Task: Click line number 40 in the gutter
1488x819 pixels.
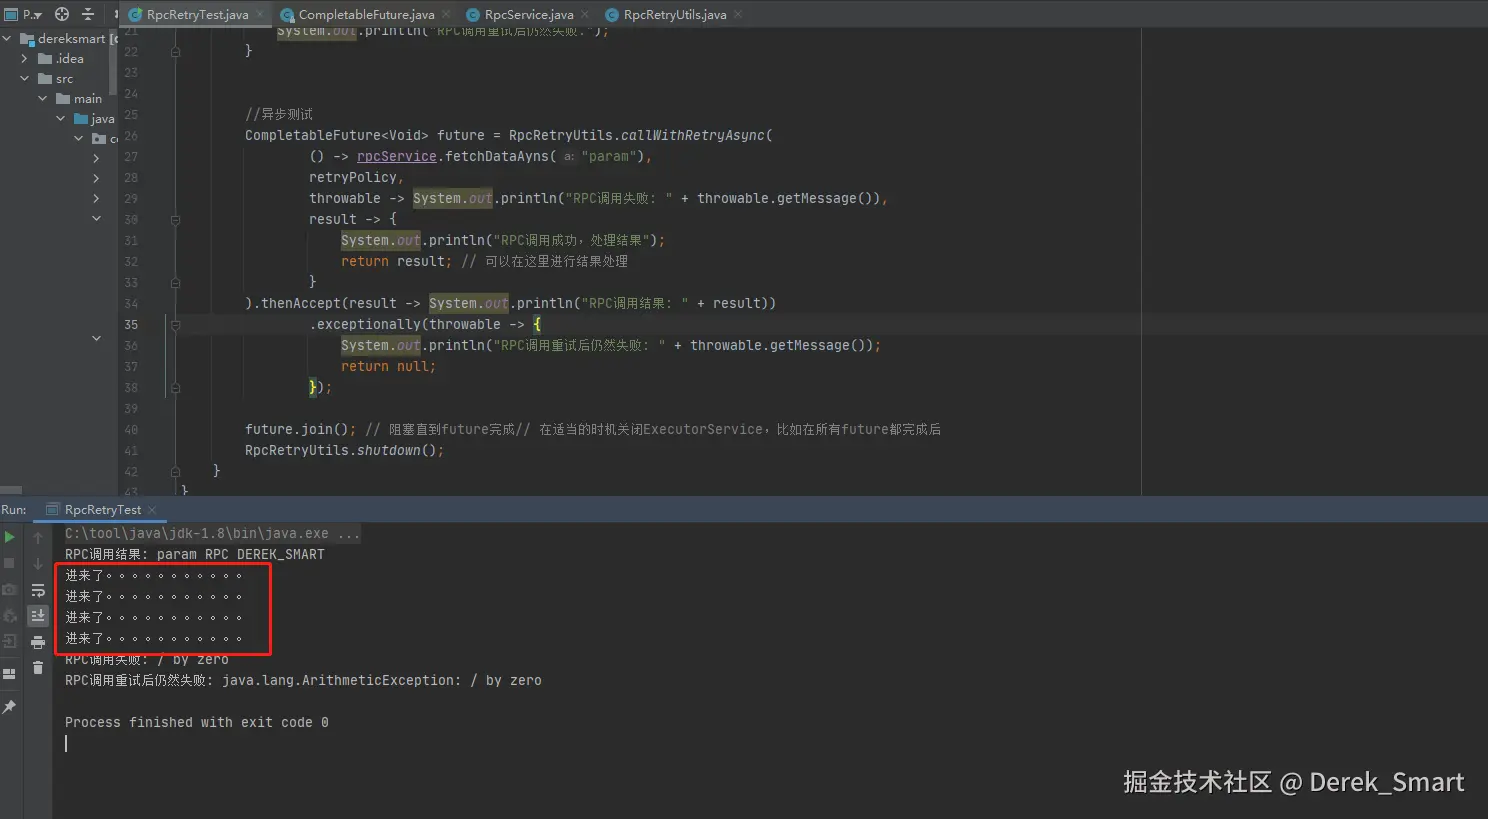Action: [x=131, y=429]
